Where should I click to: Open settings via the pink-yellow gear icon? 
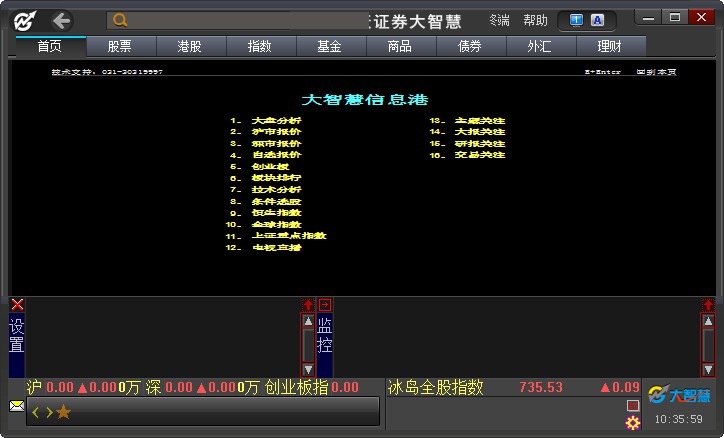point(633,422)
